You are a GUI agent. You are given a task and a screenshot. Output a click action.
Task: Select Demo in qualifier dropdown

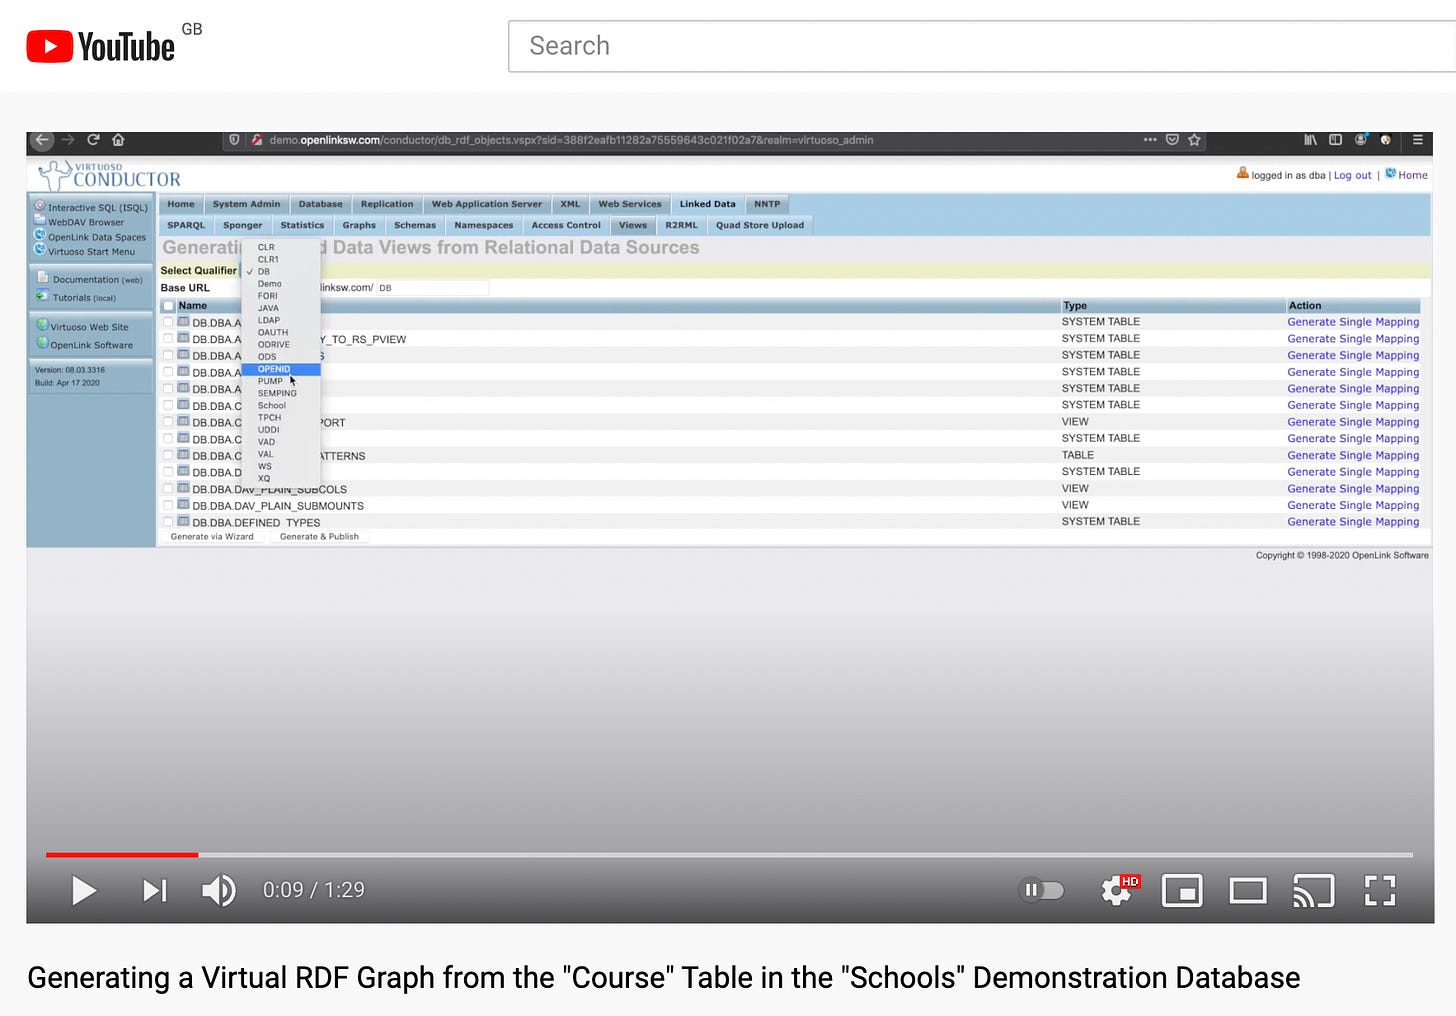281,284
